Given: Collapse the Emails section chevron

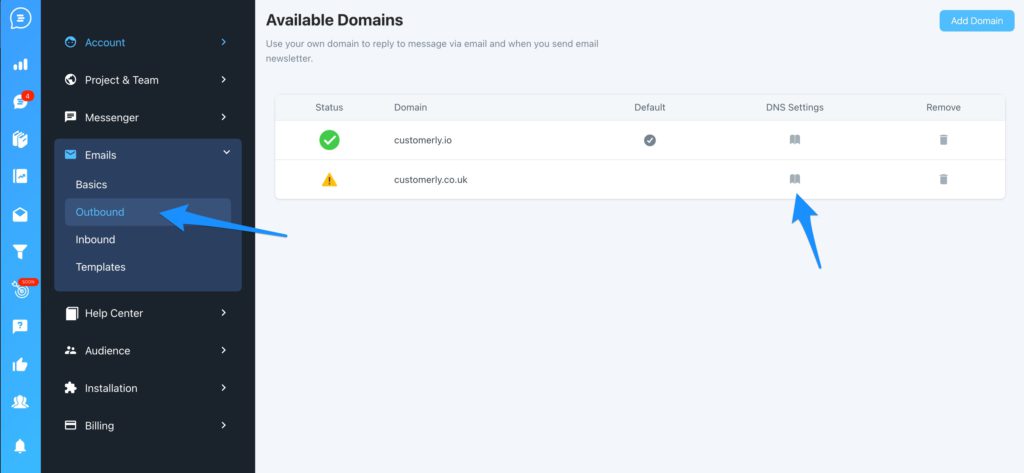Looking at the screenshot, I should click(x=227, y=152).
